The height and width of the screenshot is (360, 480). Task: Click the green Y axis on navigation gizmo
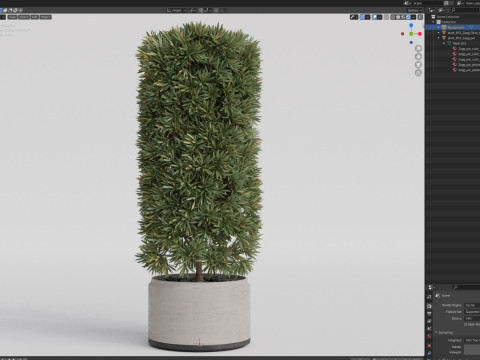pyautogui.click(x=411, y=34)
